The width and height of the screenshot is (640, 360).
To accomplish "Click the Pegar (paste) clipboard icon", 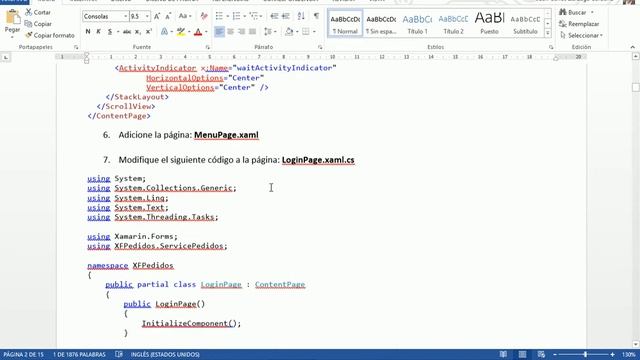I will click(13, 18).
